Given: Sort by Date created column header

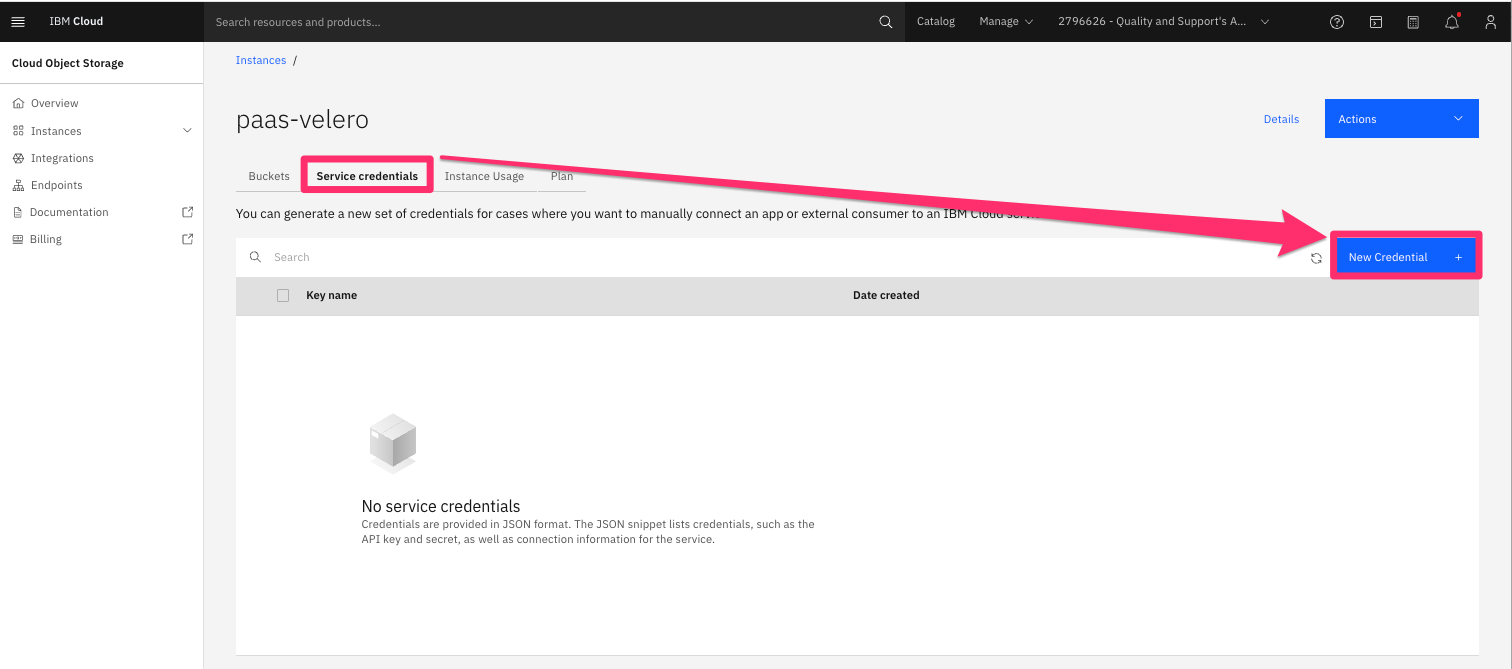Looking at the screenshot, I should coord(886,295).
